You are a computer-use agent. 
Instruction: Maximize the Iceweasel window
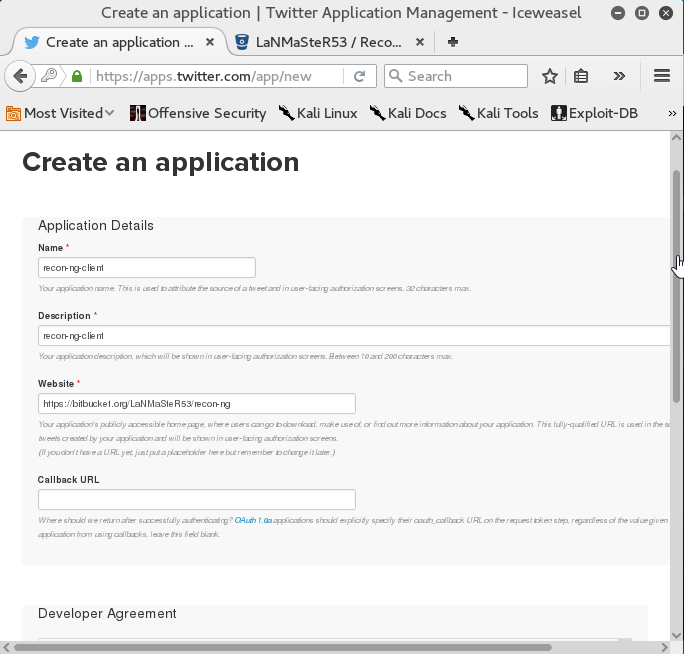[x=642, y=13]
